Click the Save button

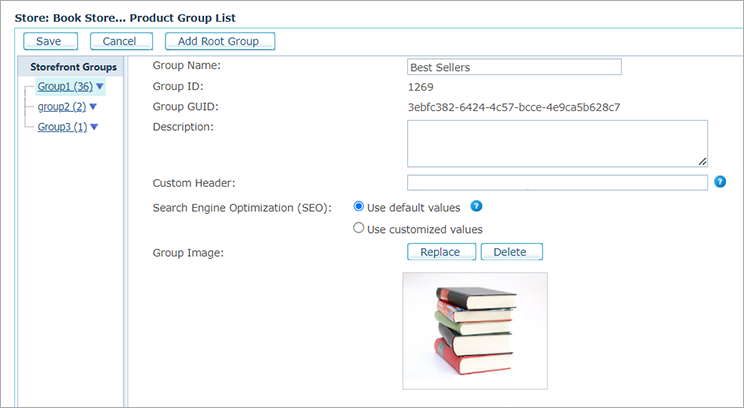[x=50, y=41]
